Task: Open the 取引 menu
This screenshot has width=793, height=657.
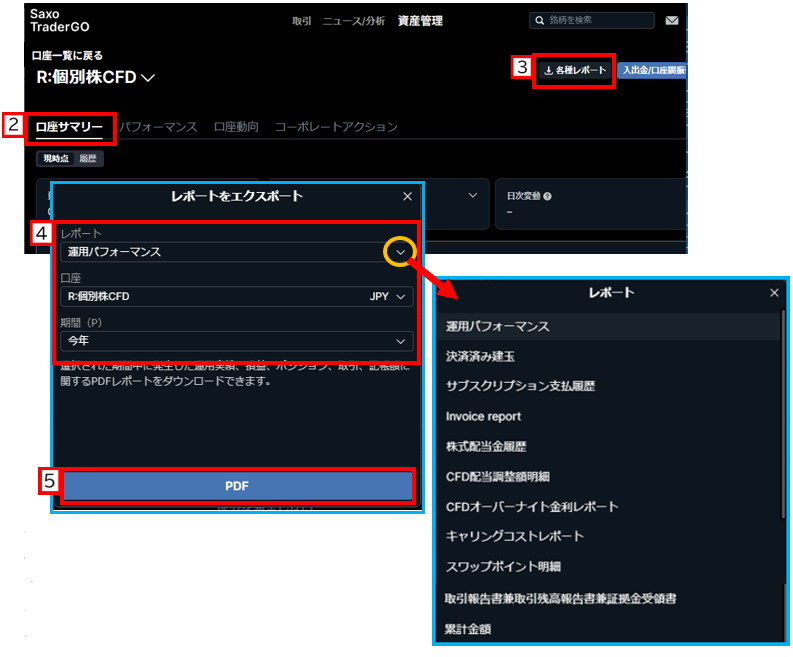Action: point(301,21)
